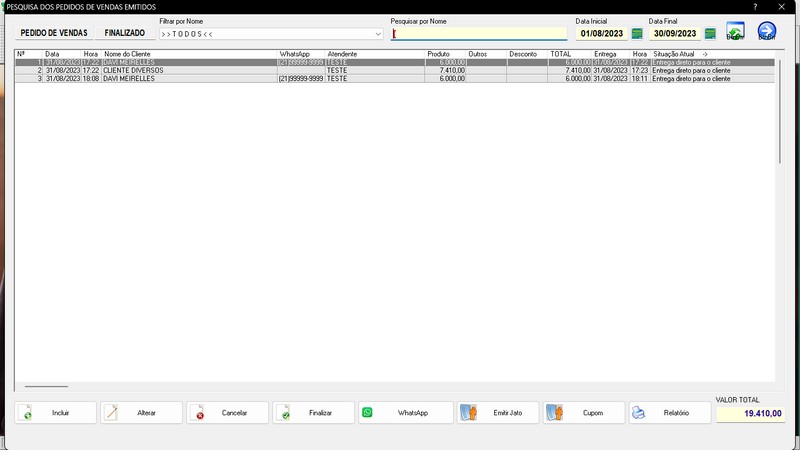
Task: Click the 17:23 delivery time cell
Action: coord(640,70)
